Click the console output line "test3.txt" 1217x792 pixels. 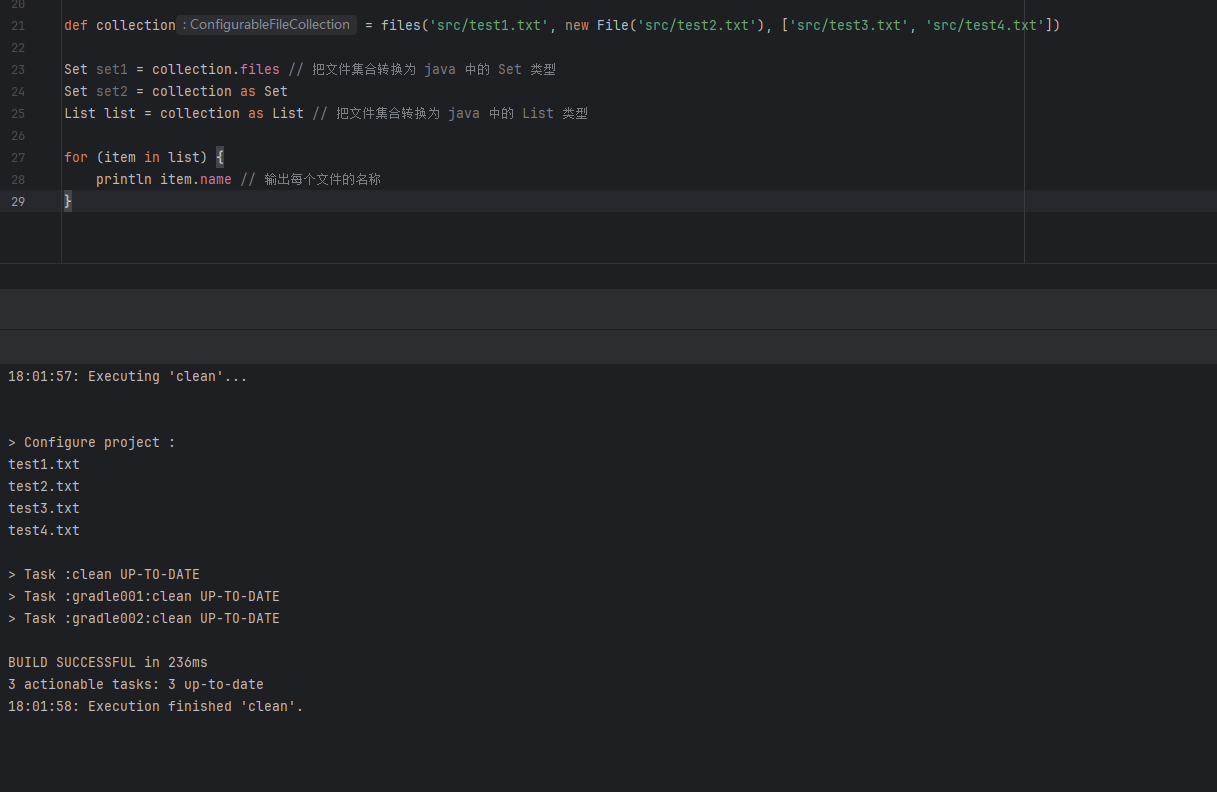click(x=44, y=508)
